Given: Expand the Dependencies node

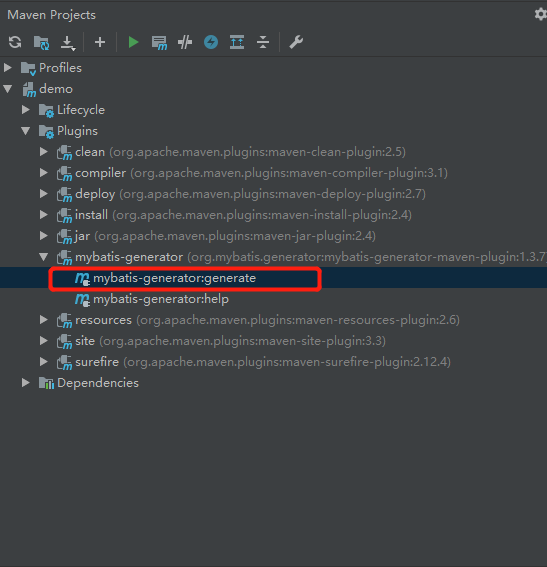Looking at the screenshot, I should [26, 382].
